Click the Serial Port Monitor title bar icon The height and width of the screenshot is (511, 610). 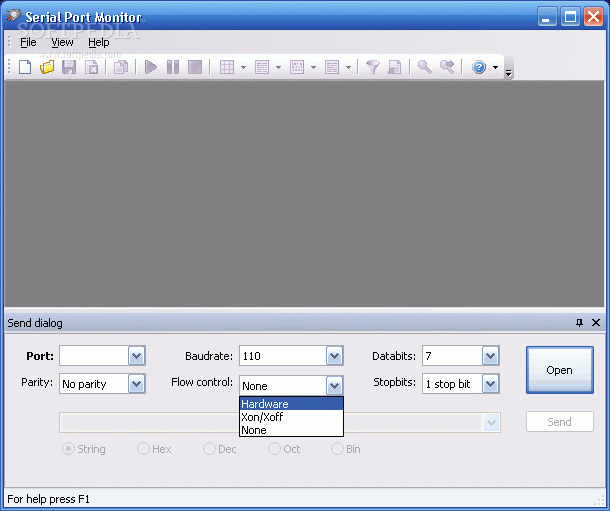13,16
